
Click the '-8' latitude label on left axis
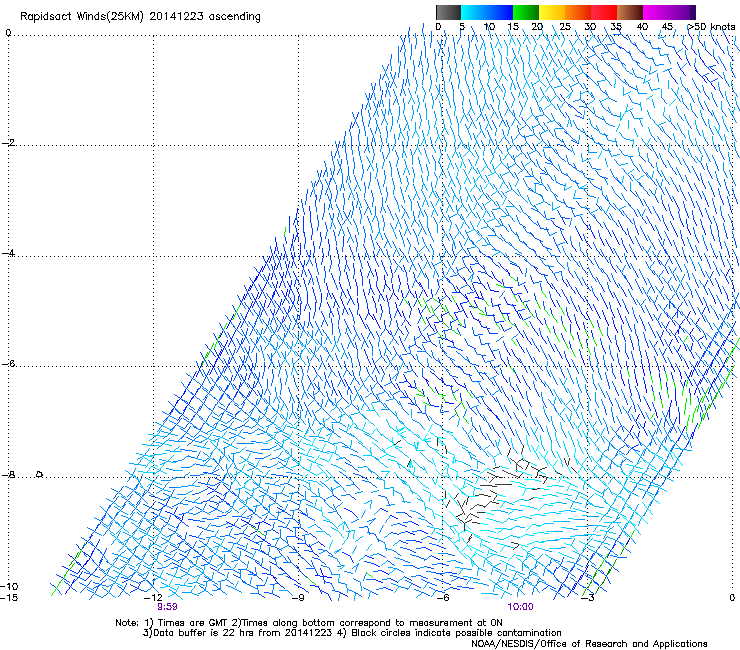coord(8,475)
